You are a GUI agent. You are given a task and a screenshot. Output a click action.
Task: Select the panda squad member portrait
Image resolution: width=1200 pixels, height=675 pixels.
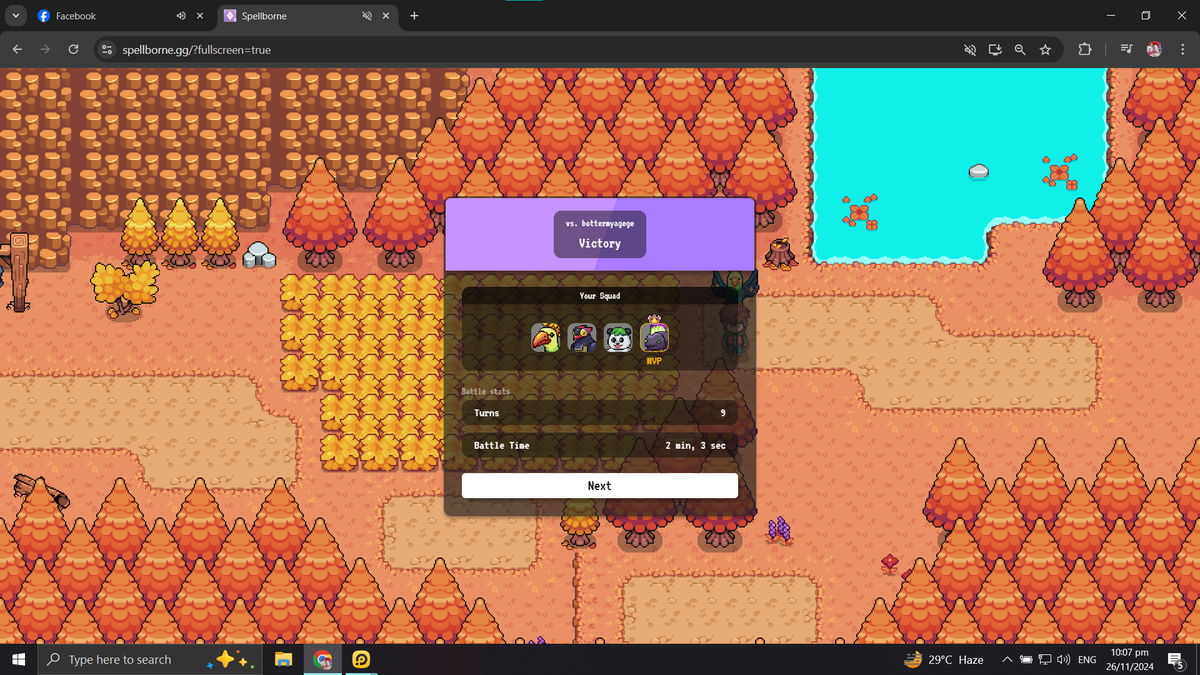[618, 338]
